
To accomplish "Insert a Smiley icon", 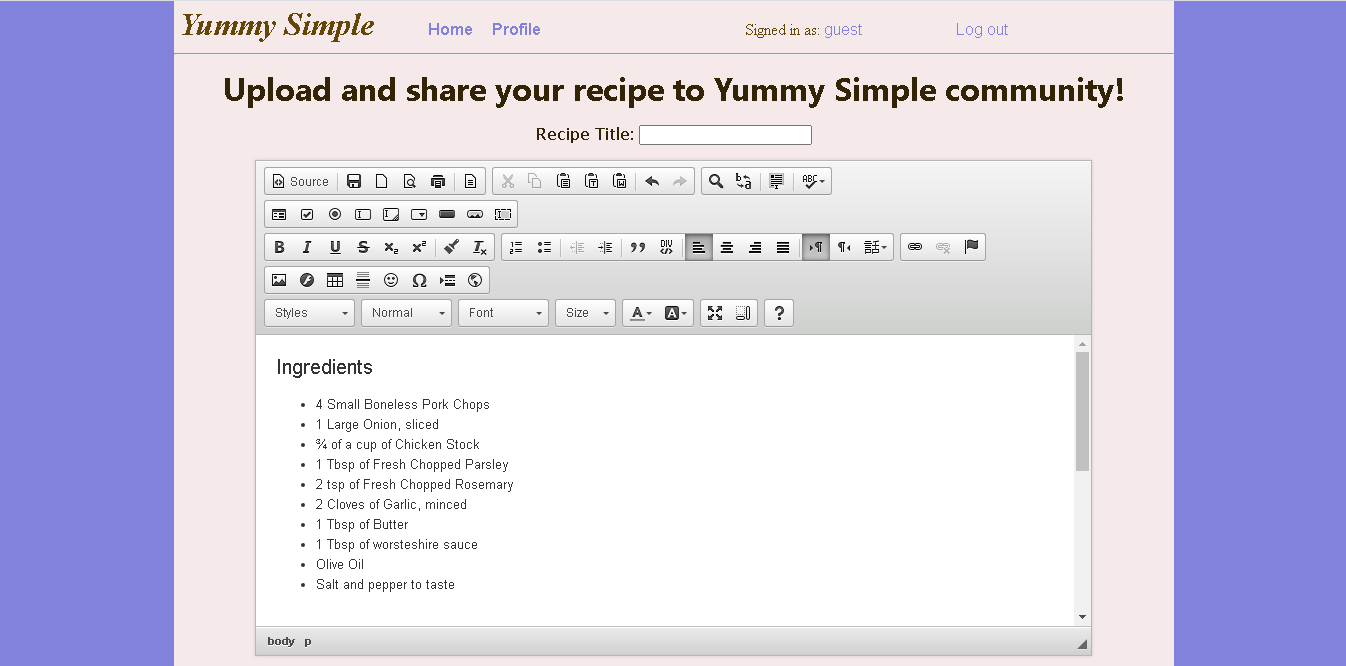I will (x=391, y=280).
